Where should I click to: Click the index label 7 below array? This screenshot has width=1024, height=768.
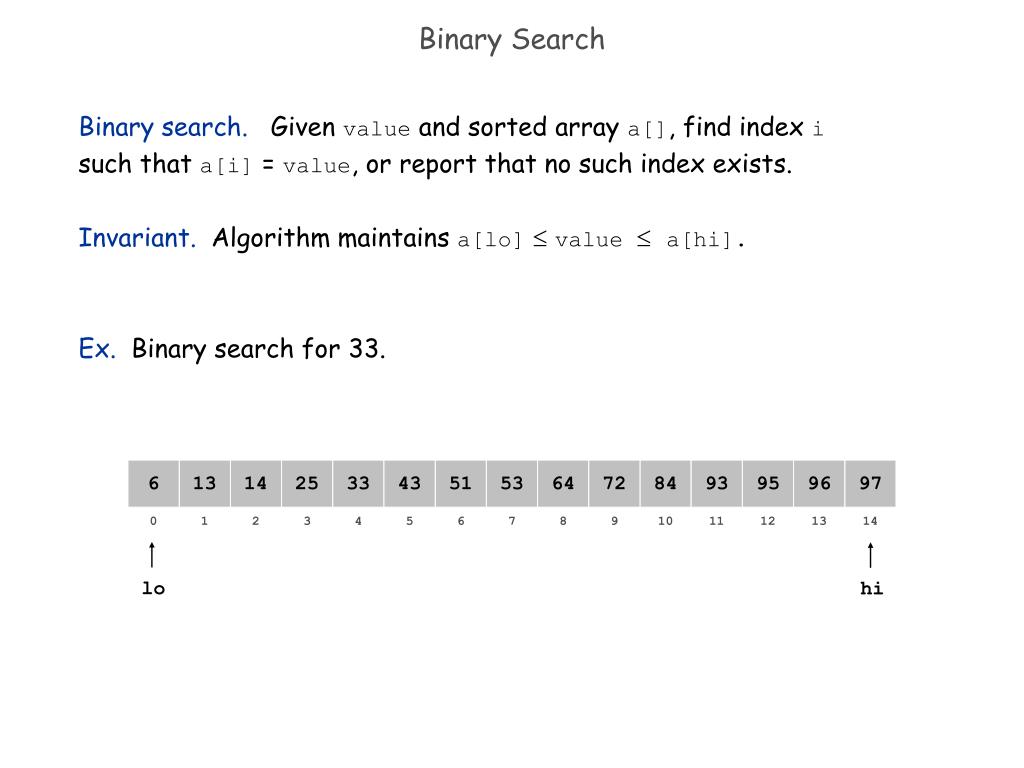coord(512,520)
